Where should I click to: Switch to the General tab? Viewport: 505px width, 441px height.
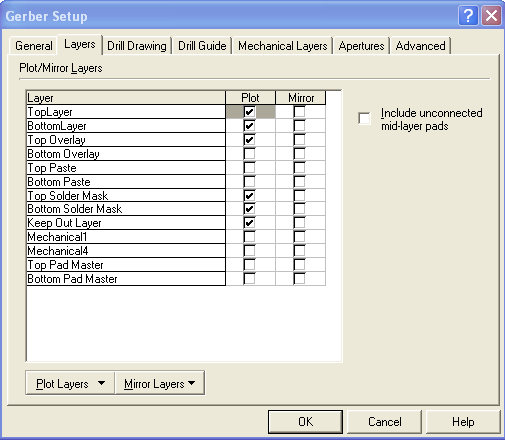click(34, 46)
